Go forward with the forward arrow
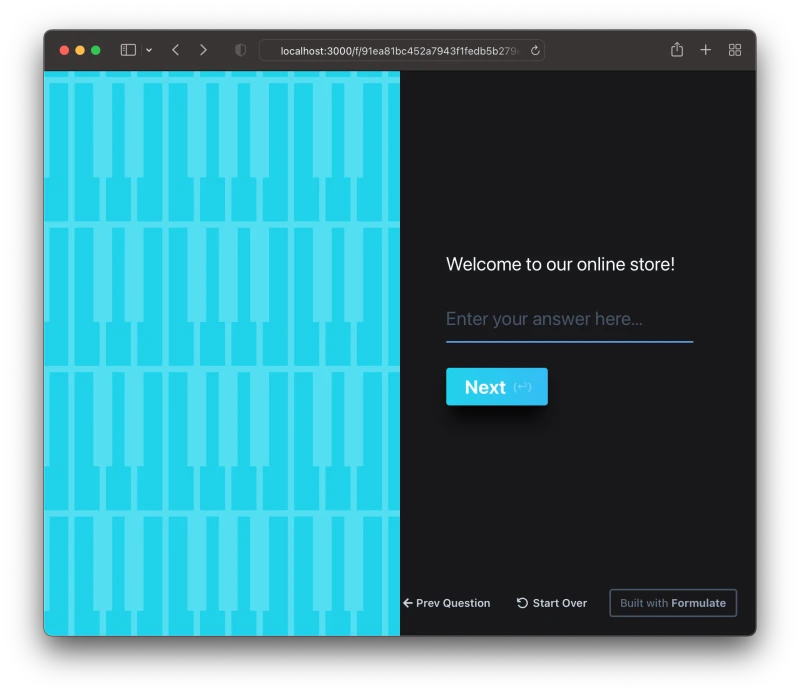This screenshot has height=694, width=800. click(x=203, y=50)
